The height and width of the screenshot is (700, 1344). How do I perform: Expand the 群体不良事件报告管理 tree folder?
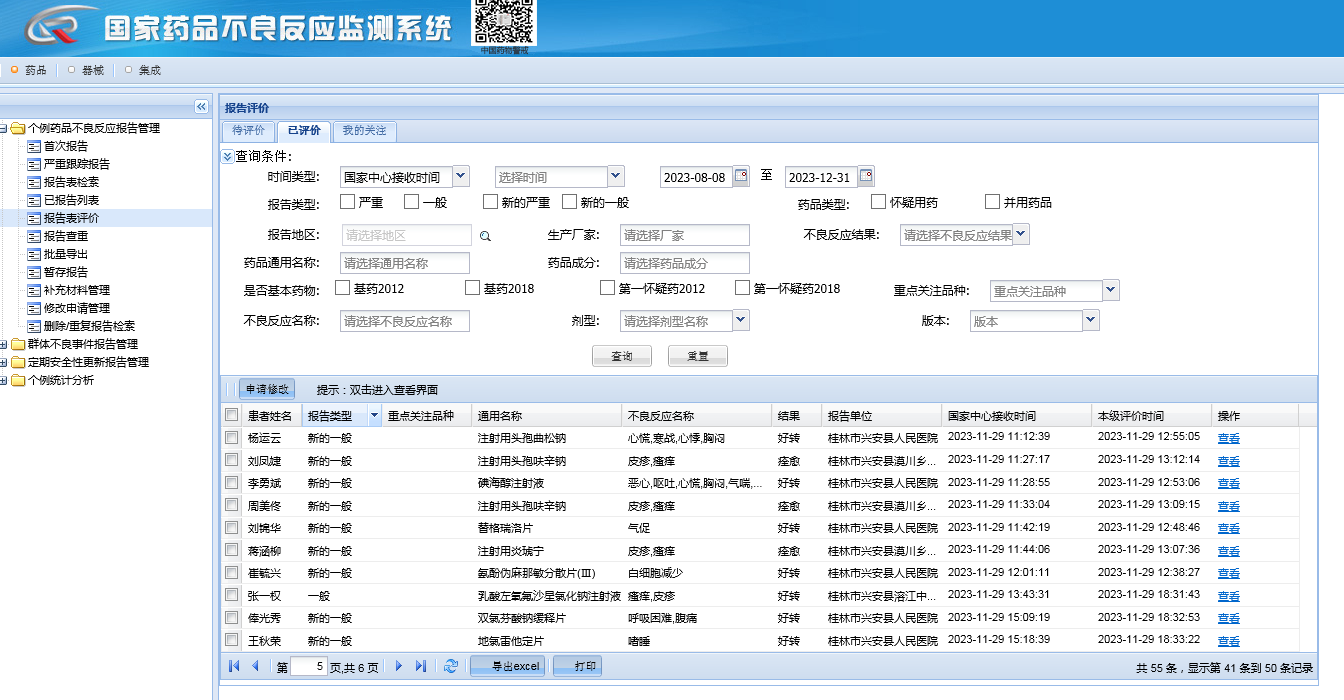click(x=5, y=344)
